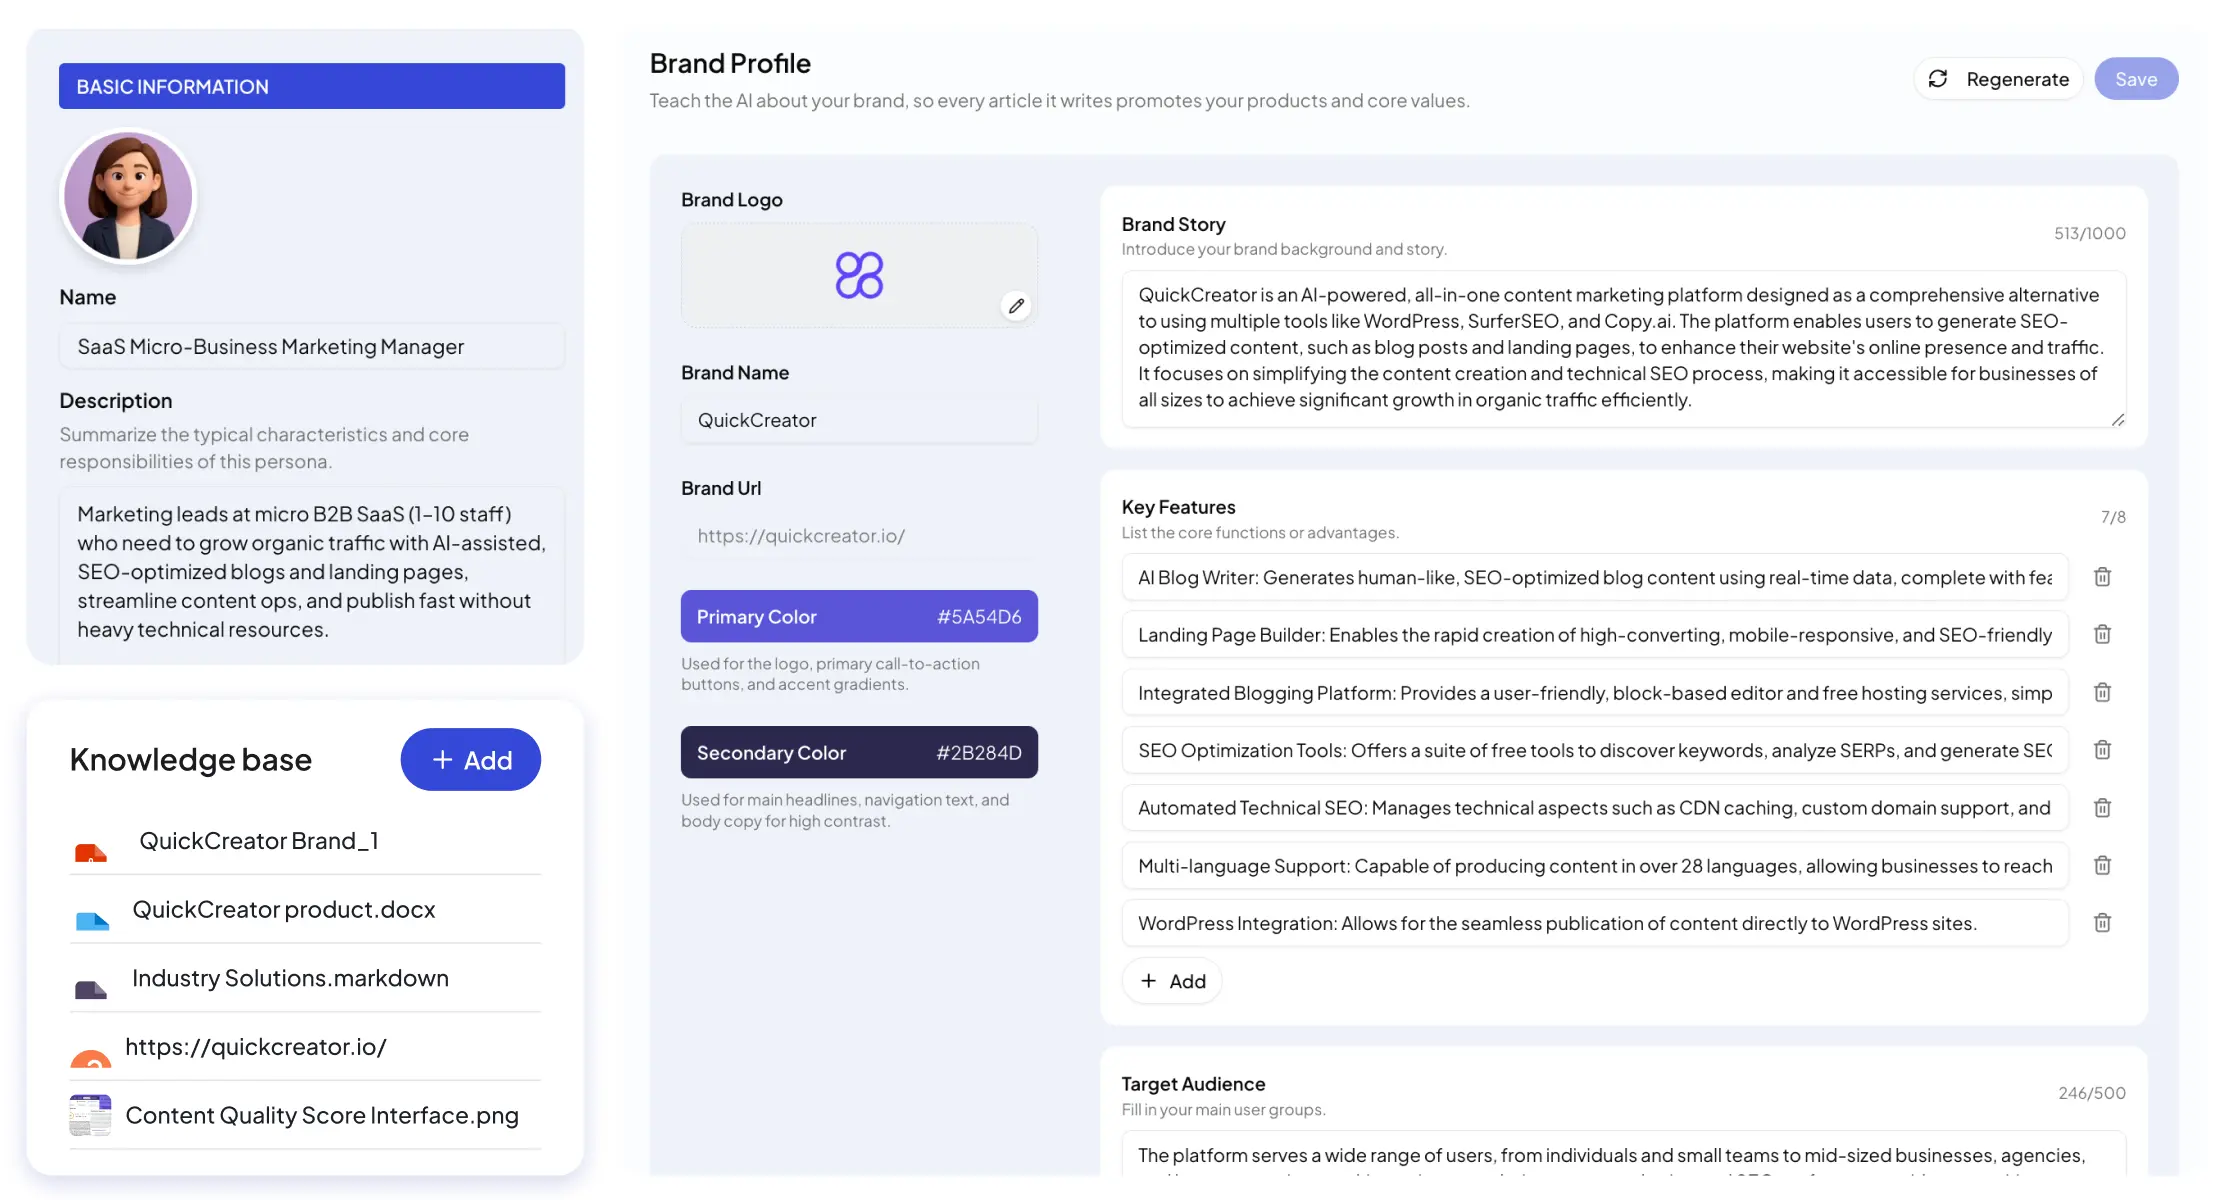2232x1200 pixels.
Task: Click the refresh icon on the Regenerate control
Action: pyautogui.click(x=1938, y=78)
